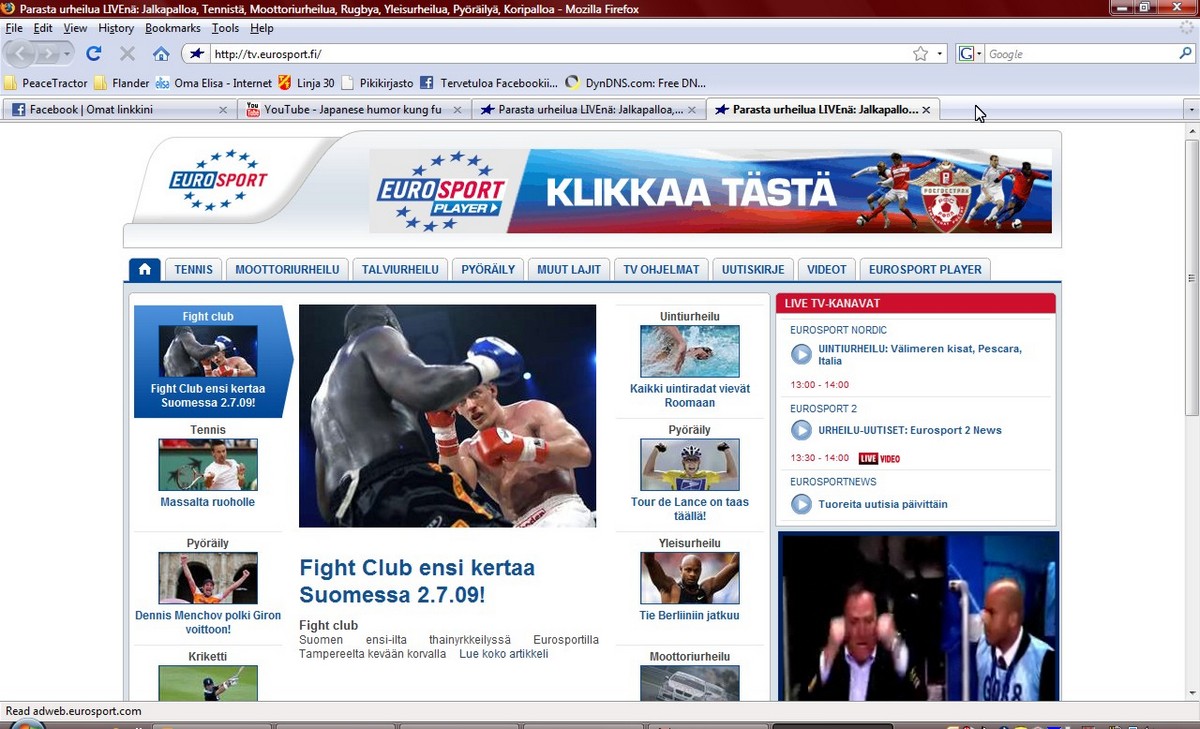Play the Eurosport Nordic live stream icon
This screenshot has height=729, width=1200.
[801, 354]
